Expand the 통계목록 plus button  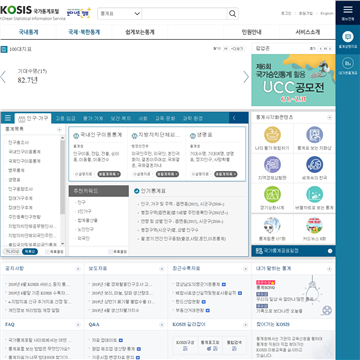click(x=60, y=129)
